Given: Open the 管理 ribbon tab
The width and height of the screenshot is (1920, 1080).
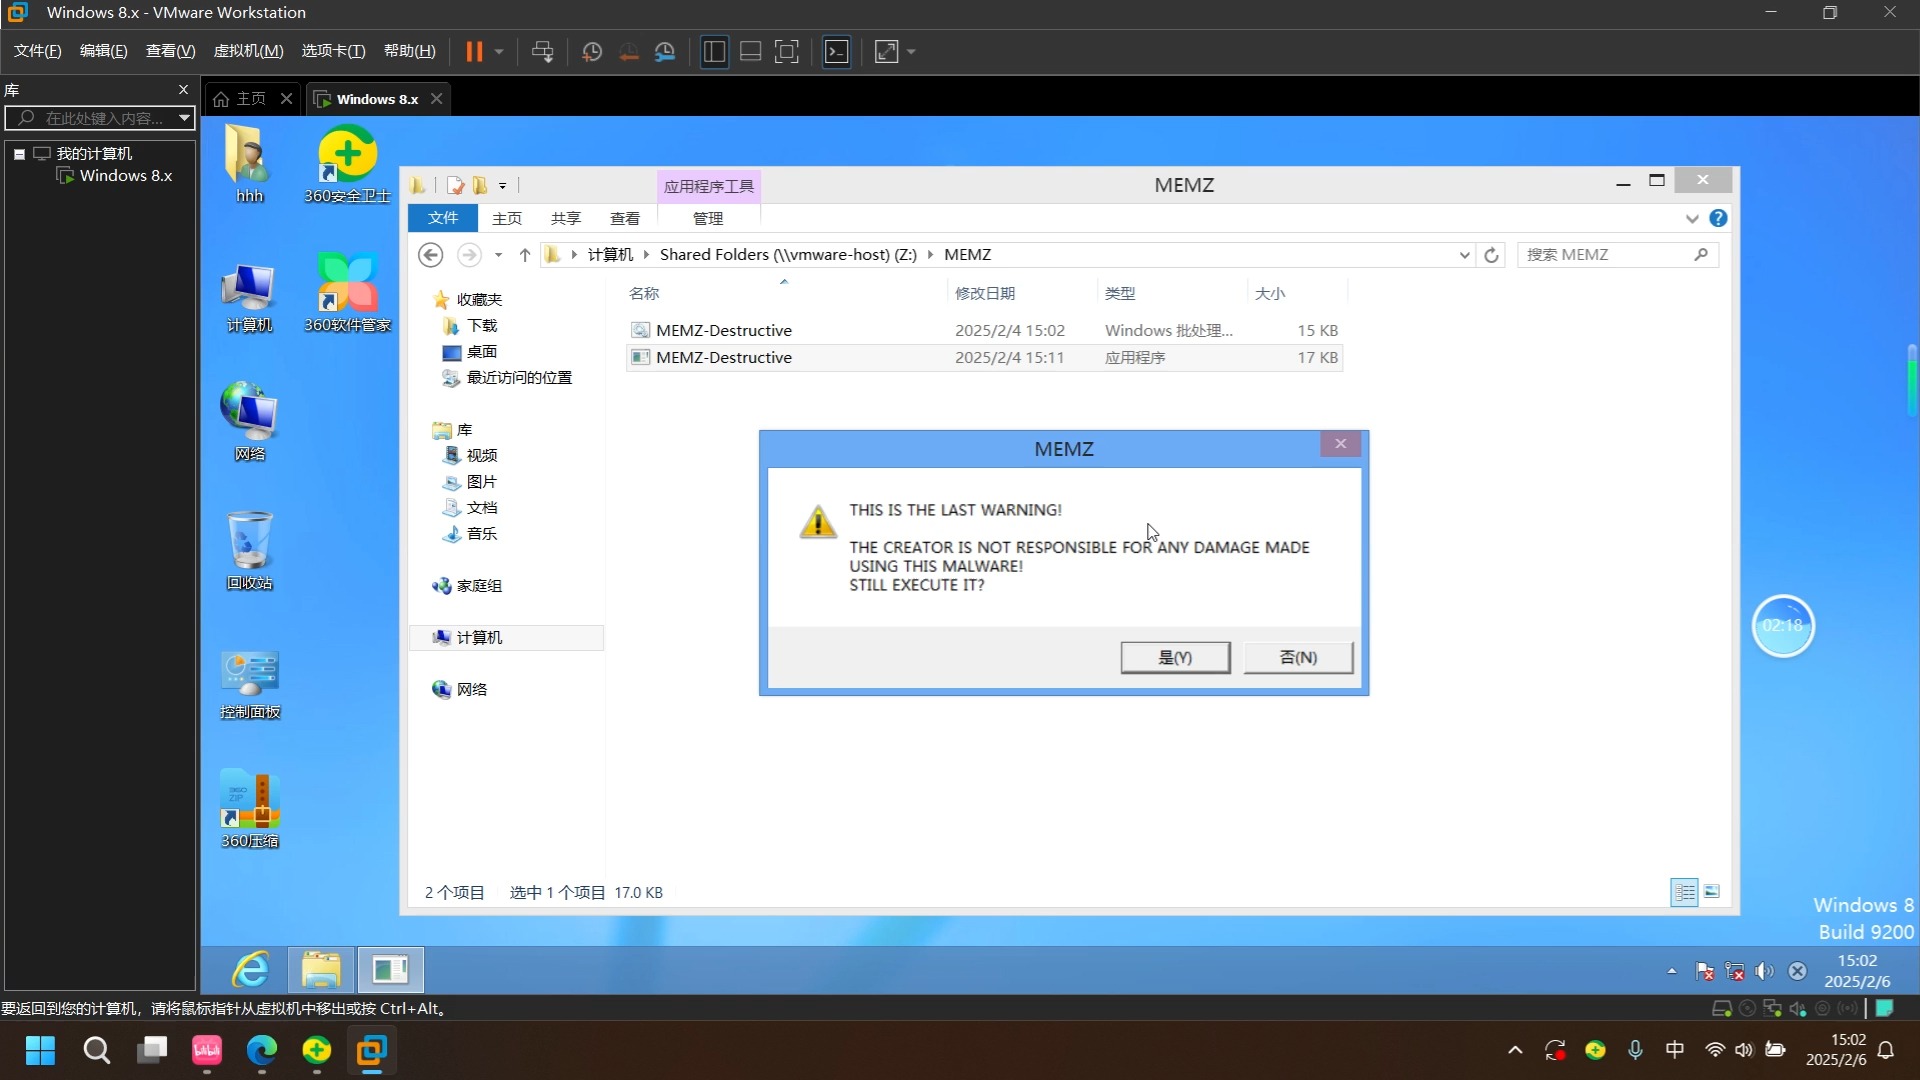Looking at the screenshot, I should (708, 218).
